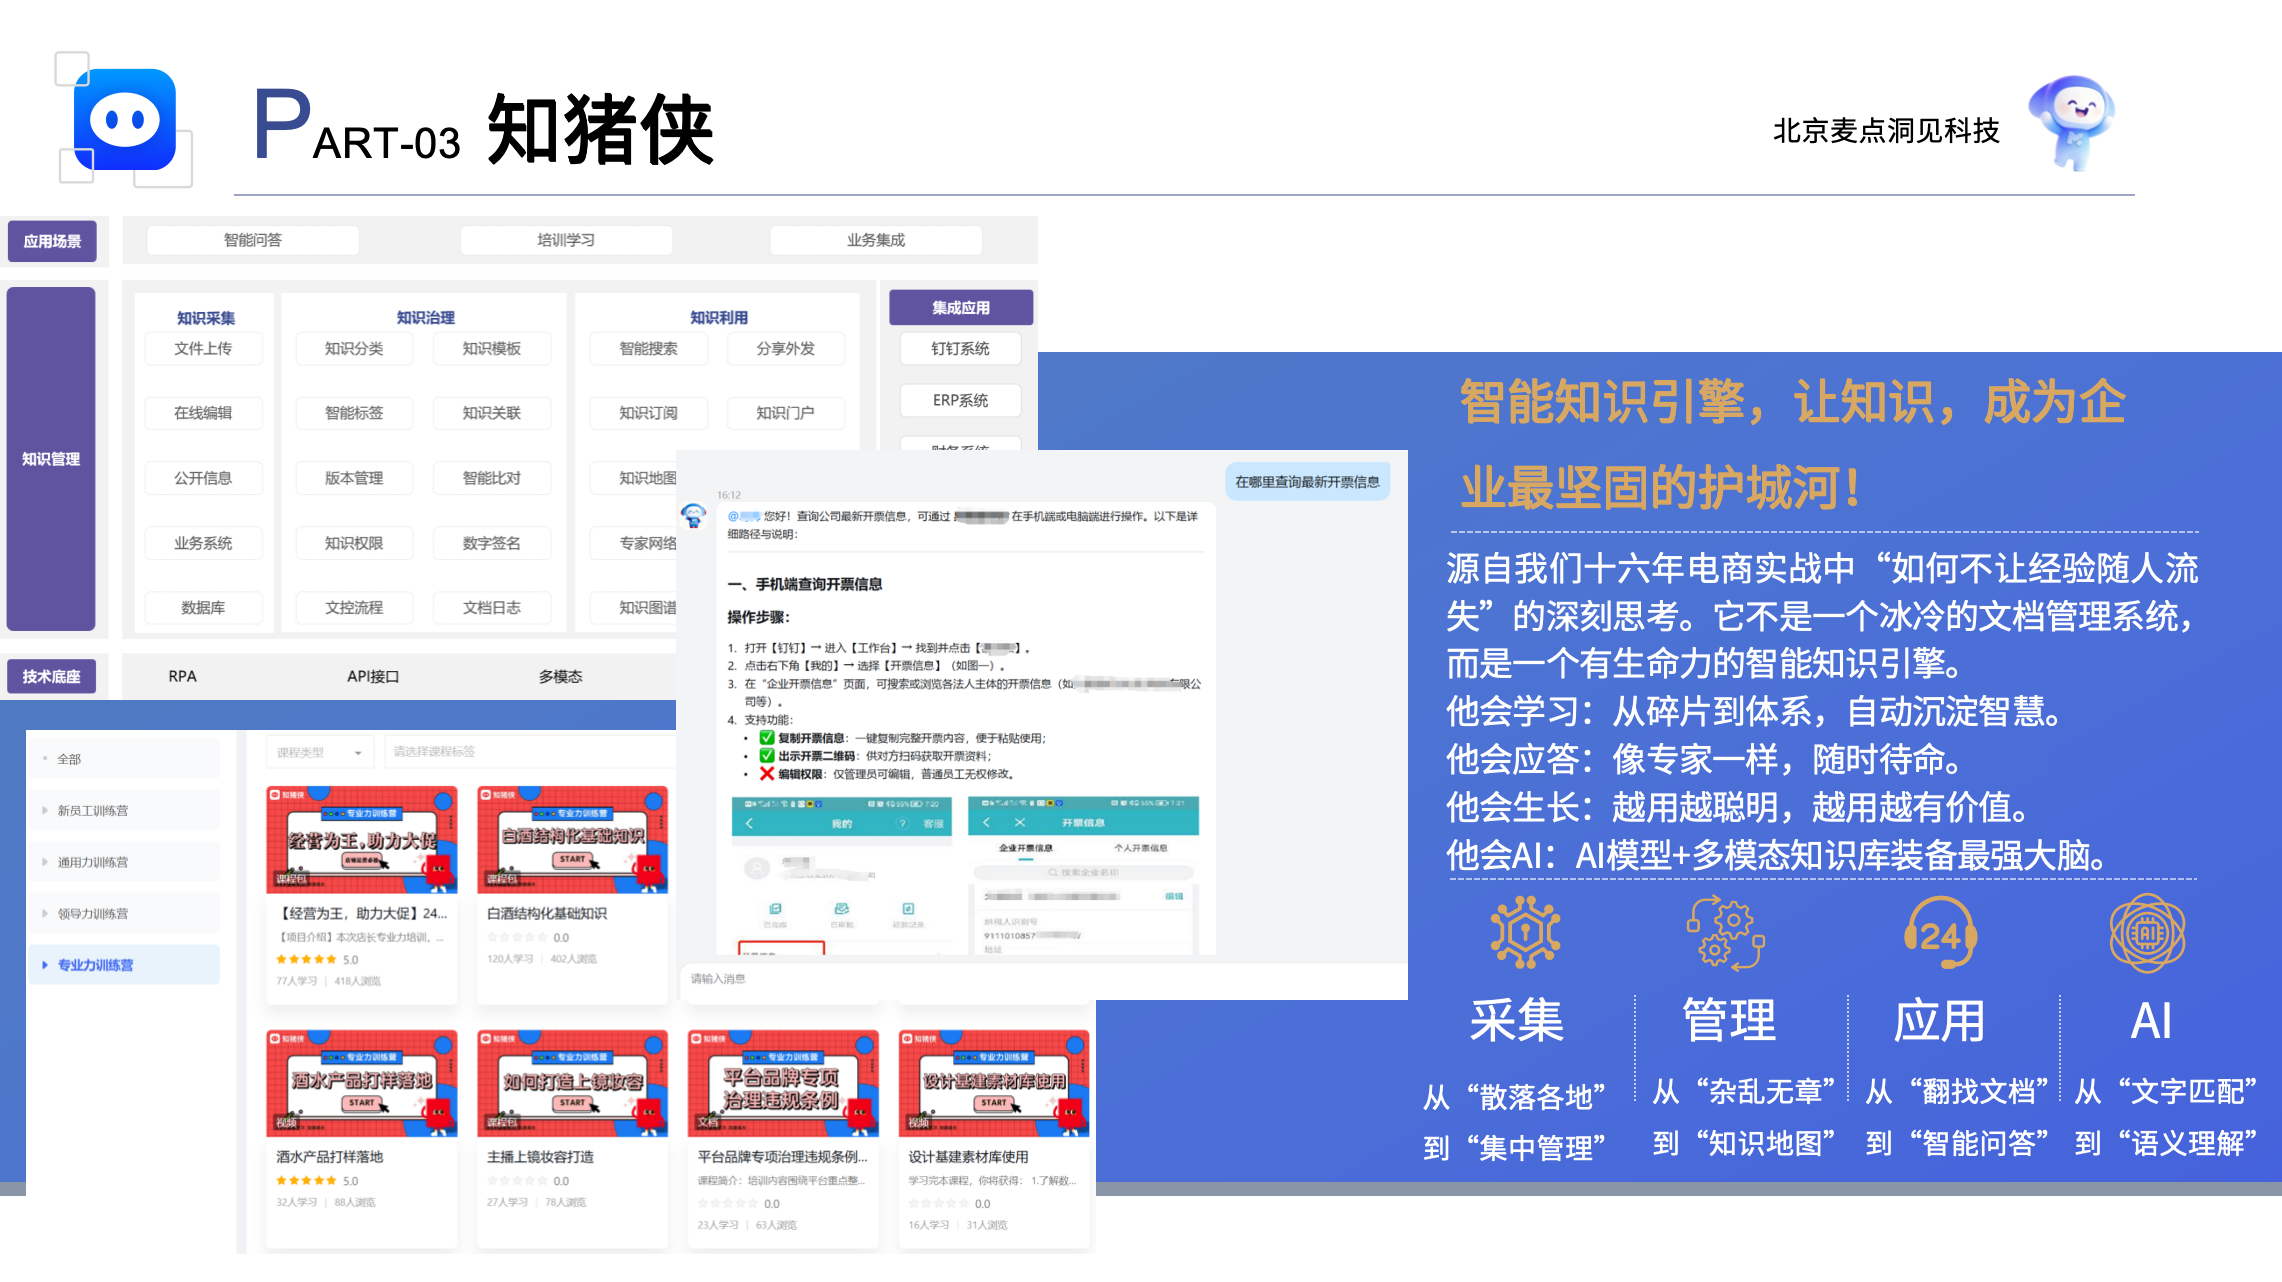Viewport: 2282px width, 1282px height.
Task: Click the 请选择课程标签 input field
Action: (x=530, y=752)
